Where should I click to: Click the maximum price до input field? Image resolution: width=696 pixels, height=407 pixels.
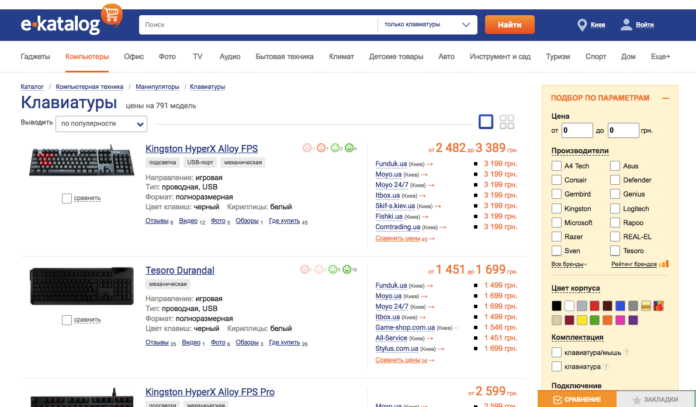click(623, 130)
